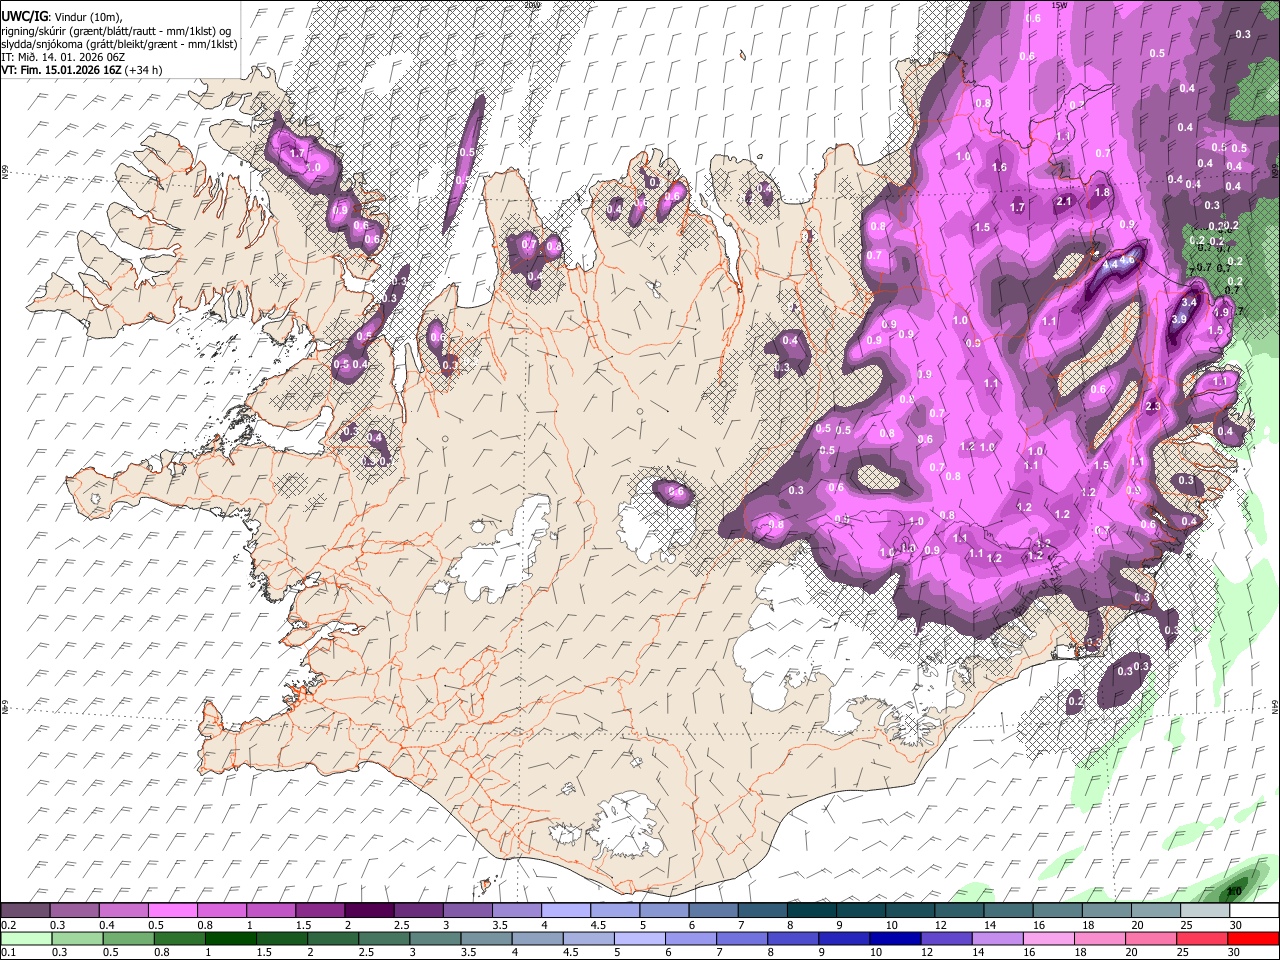The height and width of the screenshot is (960, 1280).
Task: Click the 'VT: Fim. 15.01.2026 16Z' valid time
Action: coord(62,70)
